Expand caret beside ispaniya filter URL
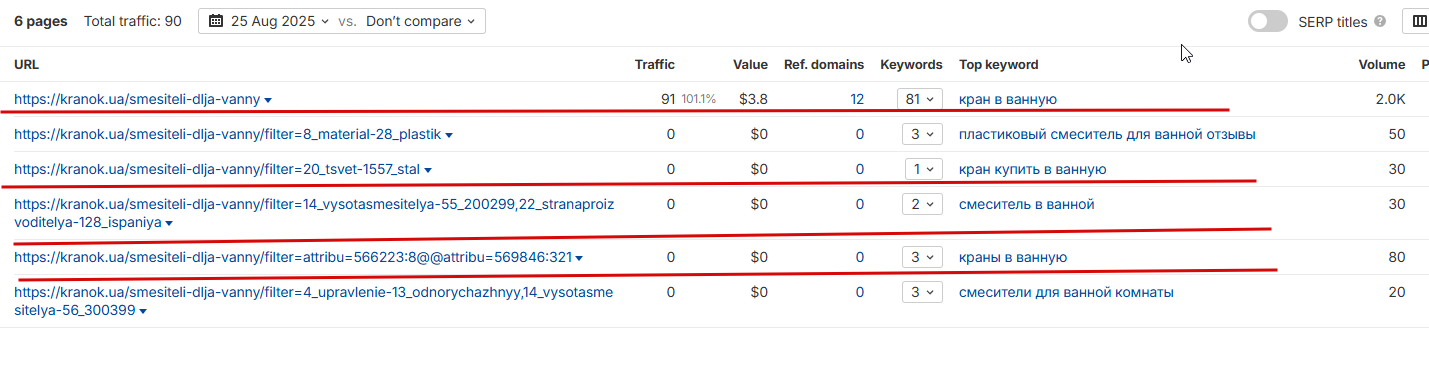This screenshot has height=371, width=1429. tap(169, 224)
